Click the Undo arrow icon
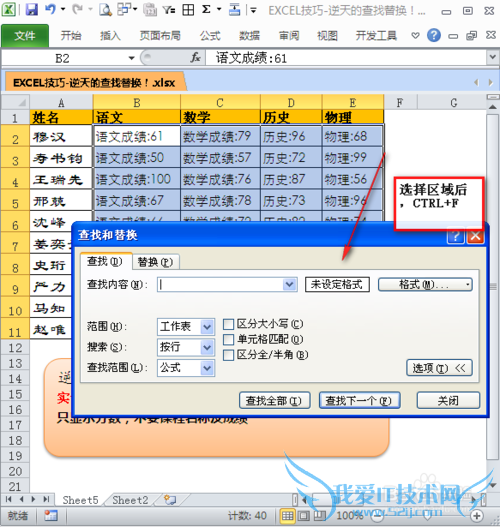This screenshot has height=527, width=500. [51, 9]
